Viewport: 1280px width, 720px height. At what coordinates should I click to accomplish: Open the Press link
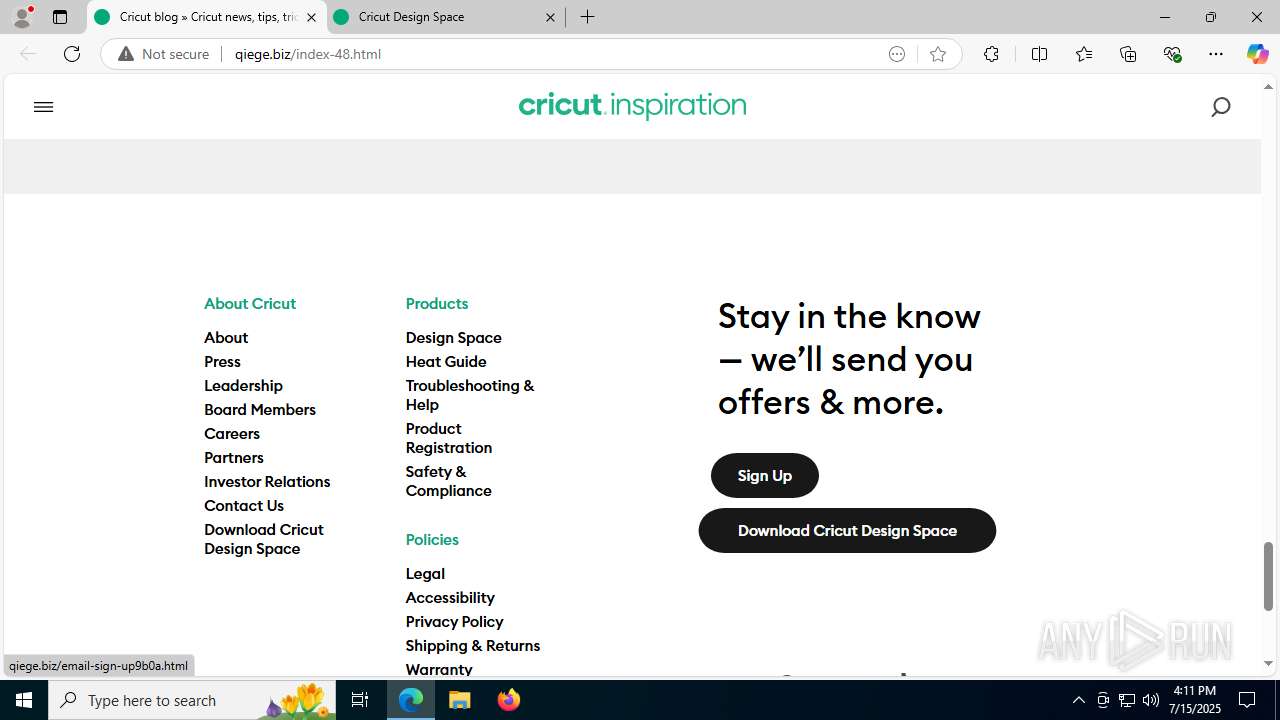[222, 362]
